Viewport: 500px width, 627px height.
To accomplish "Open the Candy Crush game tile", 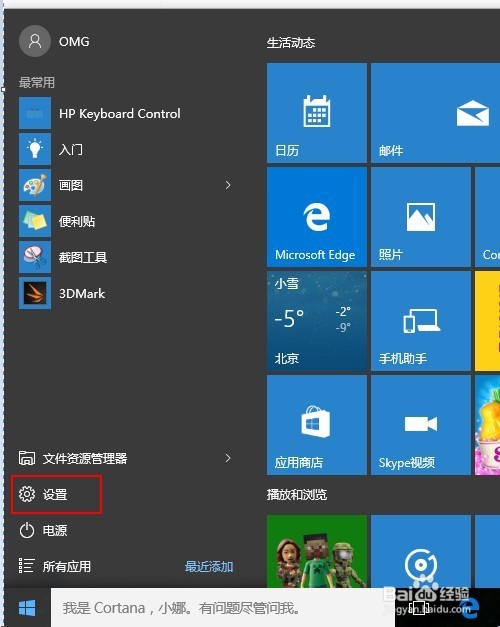I will tap(488, 425).
